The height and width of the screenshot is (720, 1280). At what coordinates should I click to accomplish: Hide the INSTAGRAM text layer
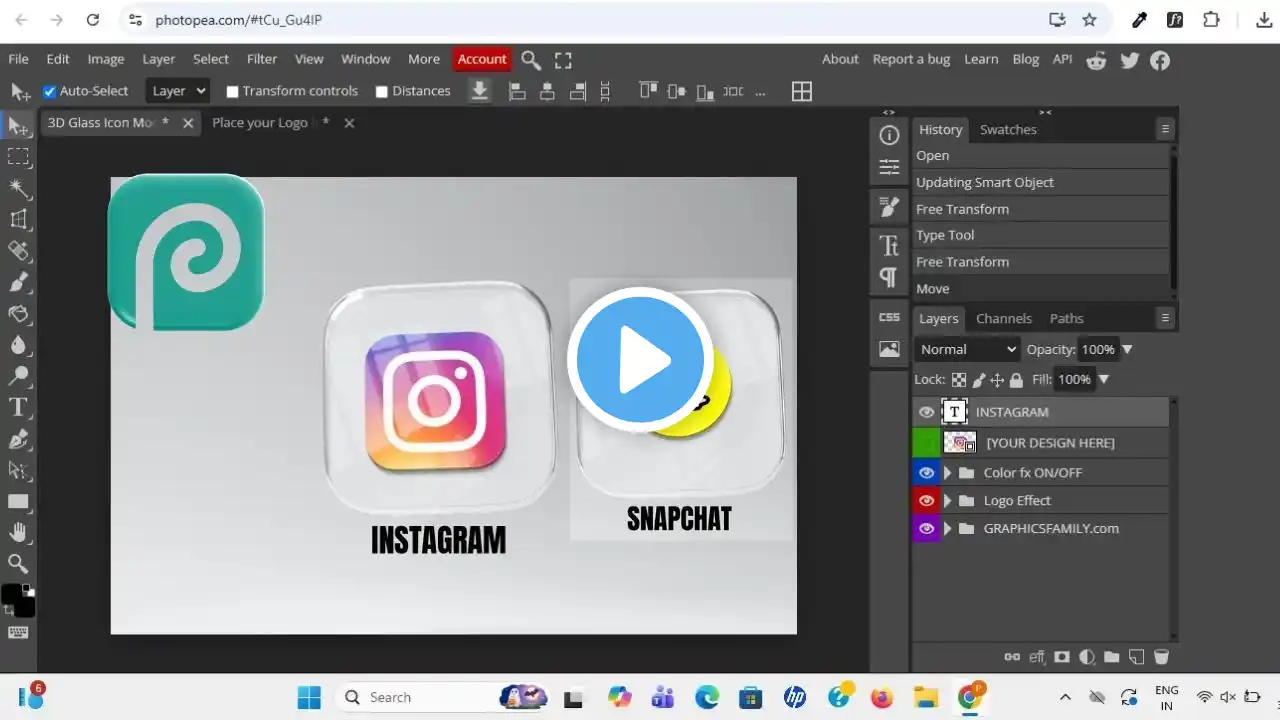(927, 412)
